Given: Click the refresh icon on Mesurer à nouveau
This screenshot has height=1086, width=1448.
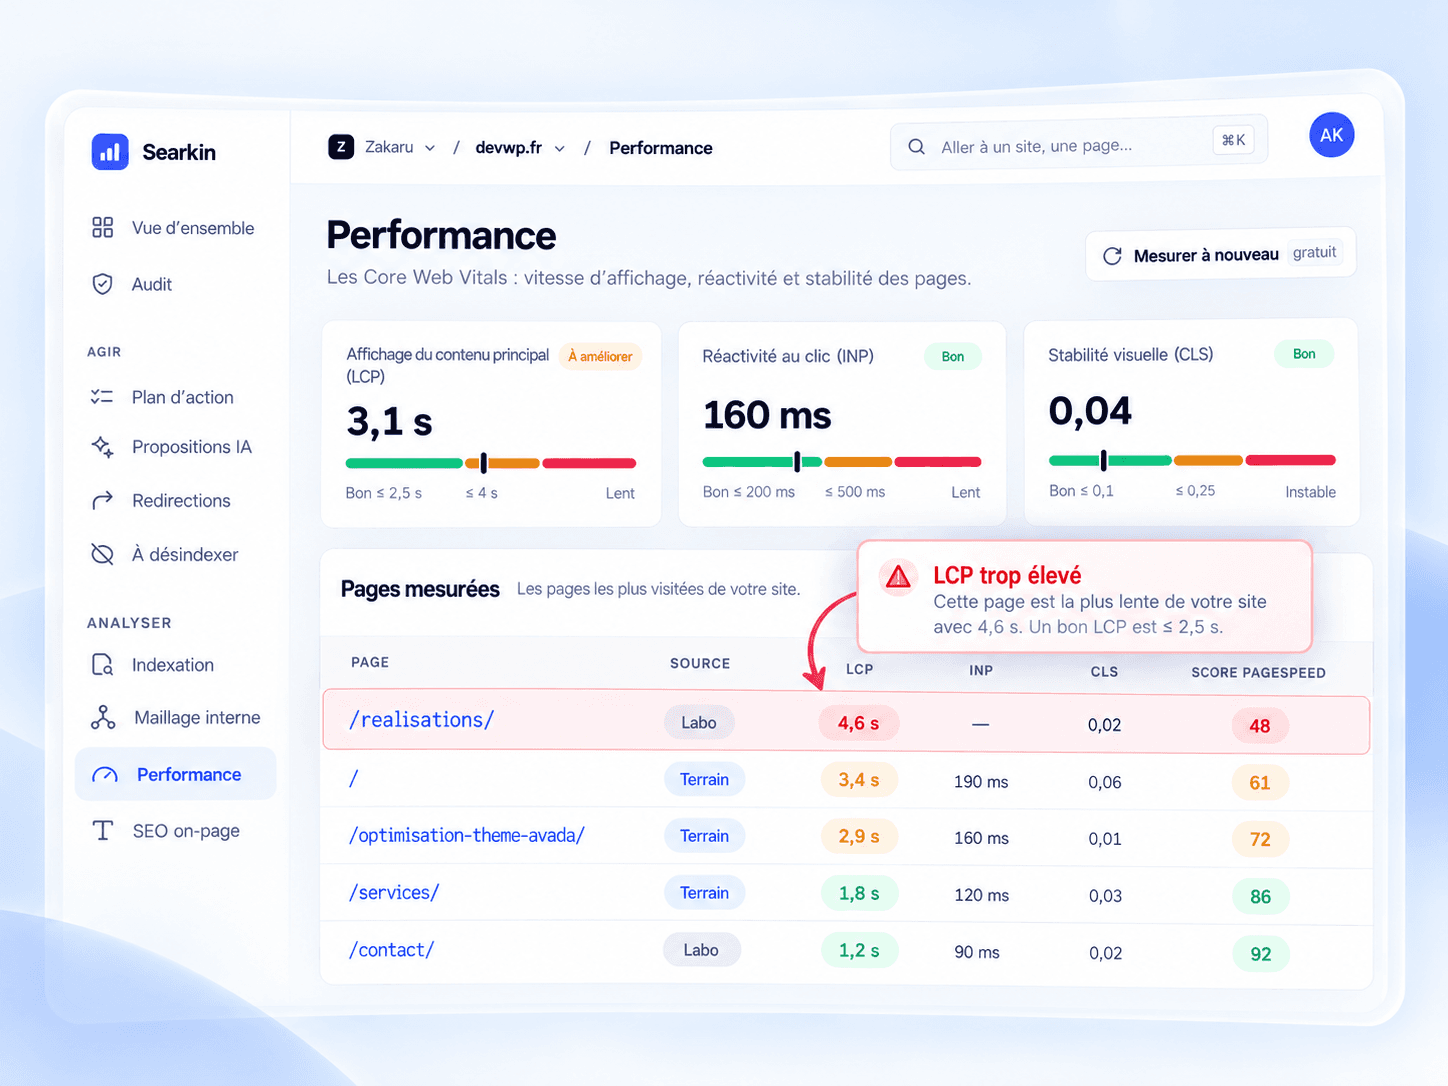Looking at the screenshot, I should pos(1112,256).
